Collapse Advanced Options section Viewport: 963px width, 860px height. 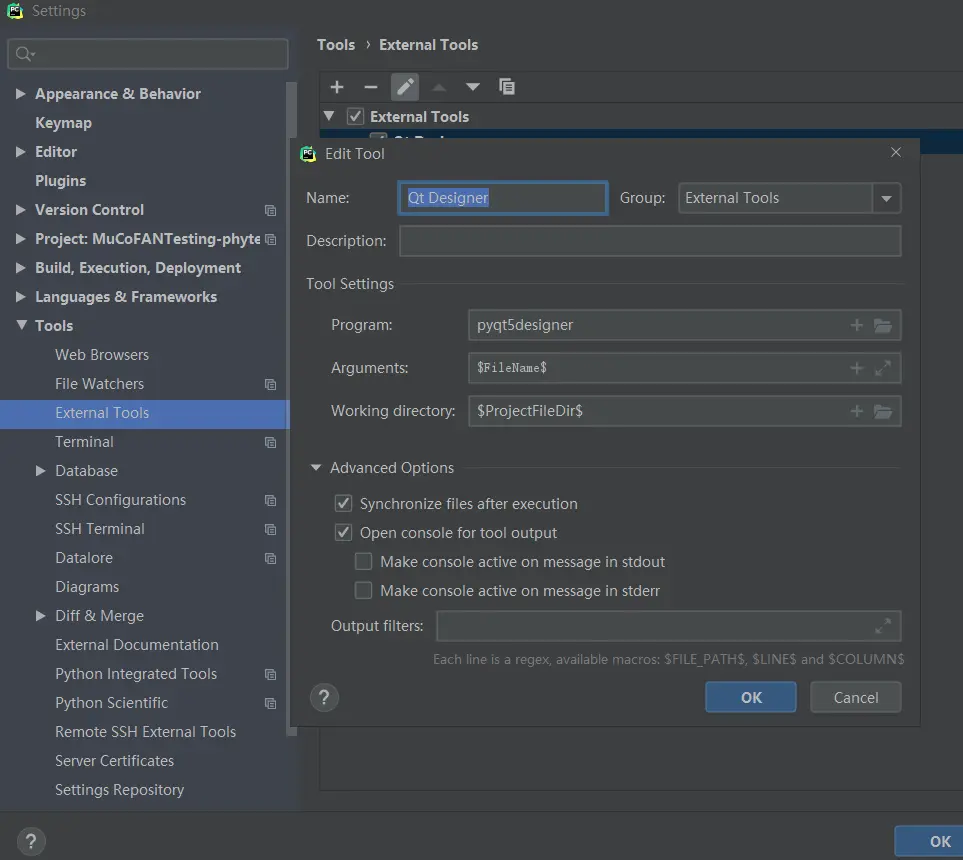coord(316,467)
